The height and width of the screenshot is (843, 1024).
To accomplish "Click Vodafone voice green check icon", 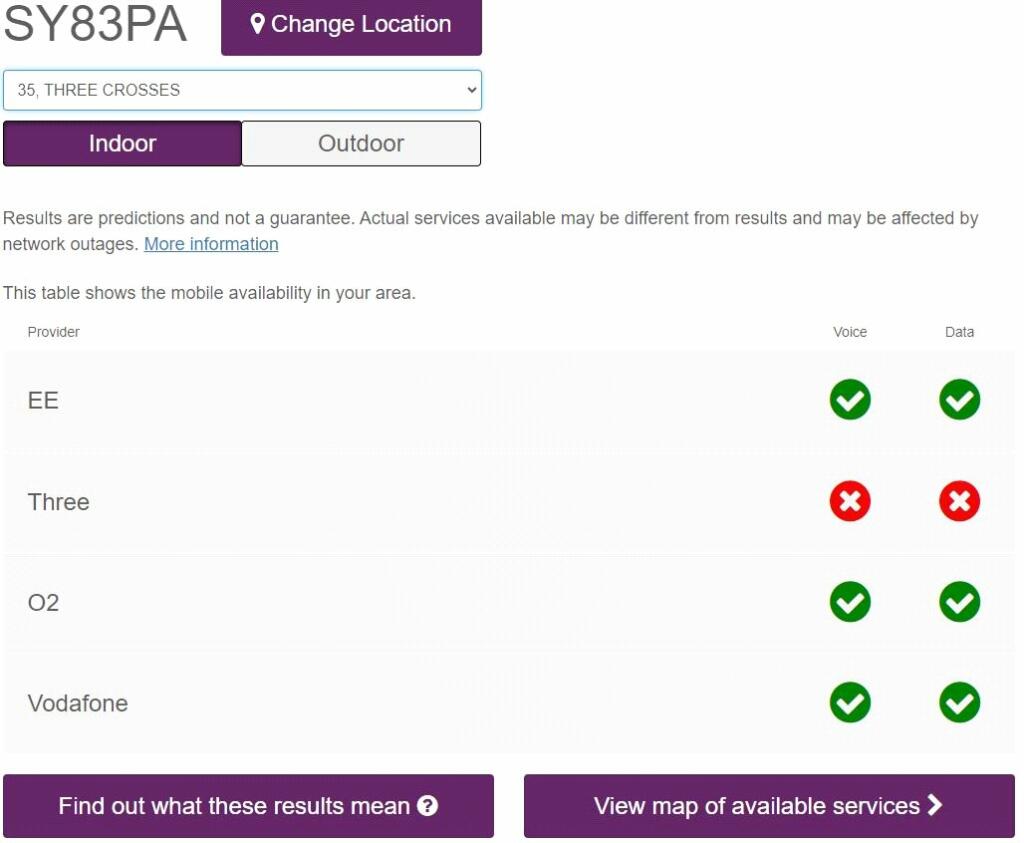I will (850, 703).
